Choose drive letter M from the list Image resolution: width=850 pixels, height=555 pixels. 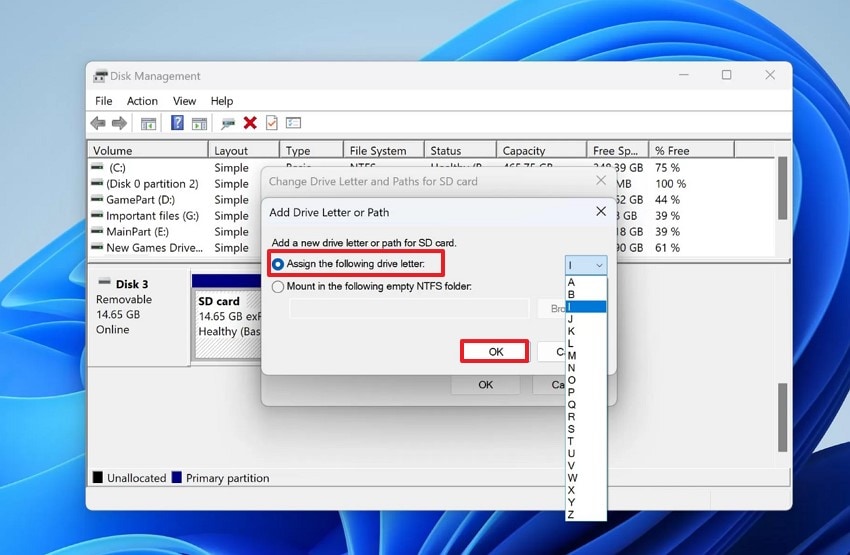pos(585,356)
